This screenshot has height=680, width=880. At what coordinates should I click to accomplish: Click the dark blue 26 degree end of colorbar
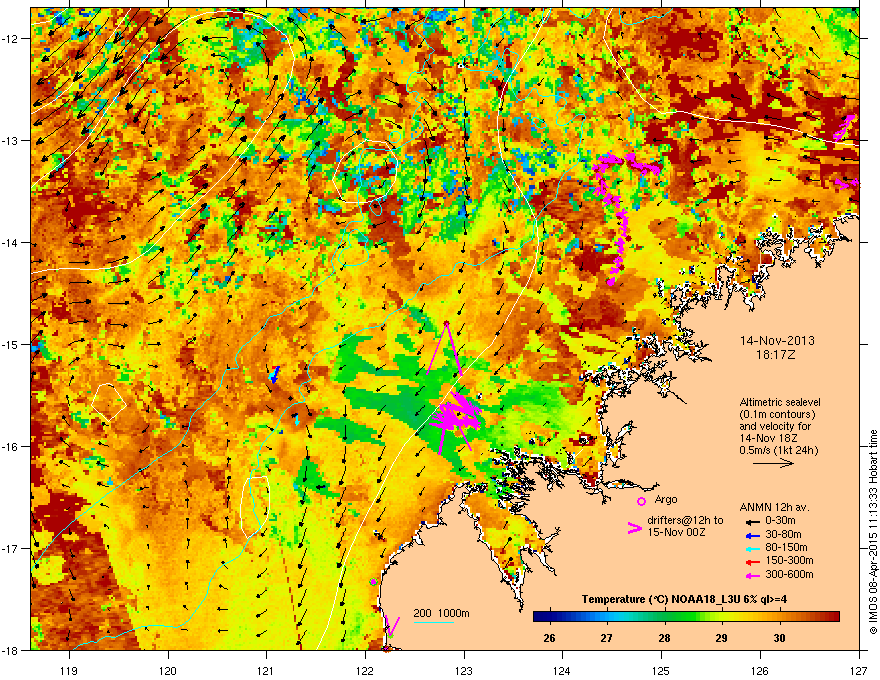(540, 616)
